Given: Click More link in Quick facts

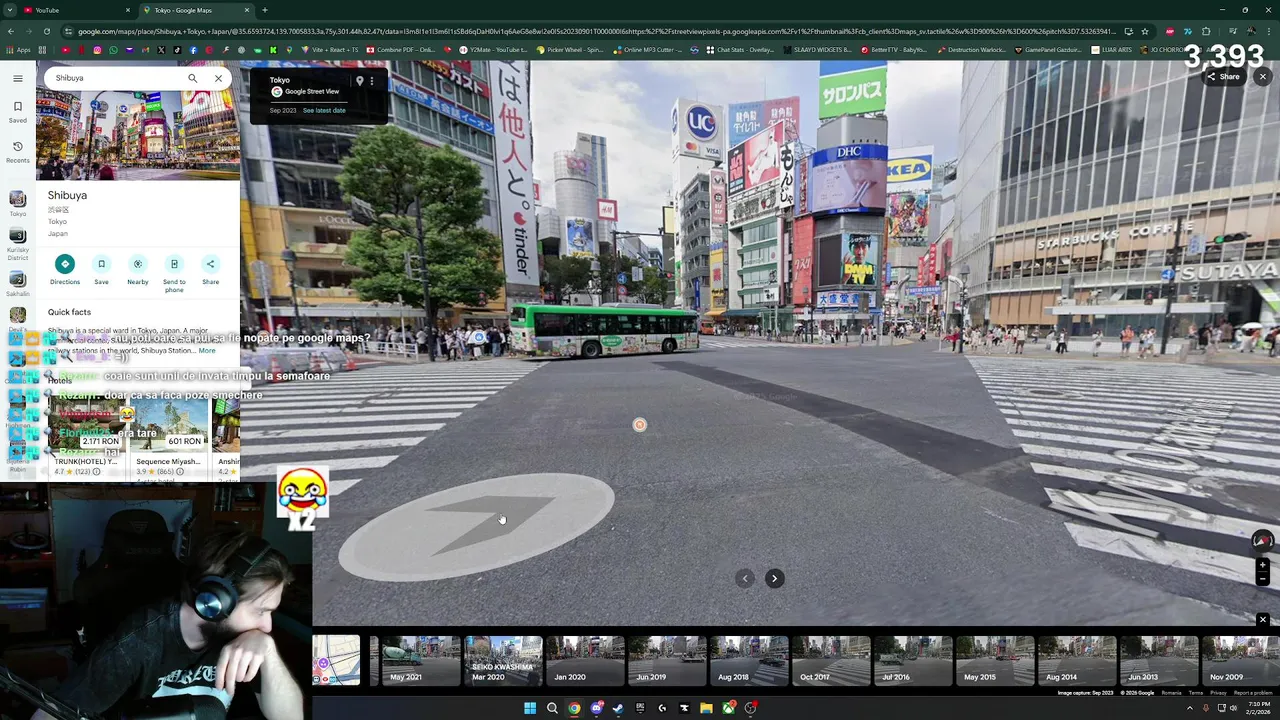Looking at the screenshot, I should click(x=206, y=351).
